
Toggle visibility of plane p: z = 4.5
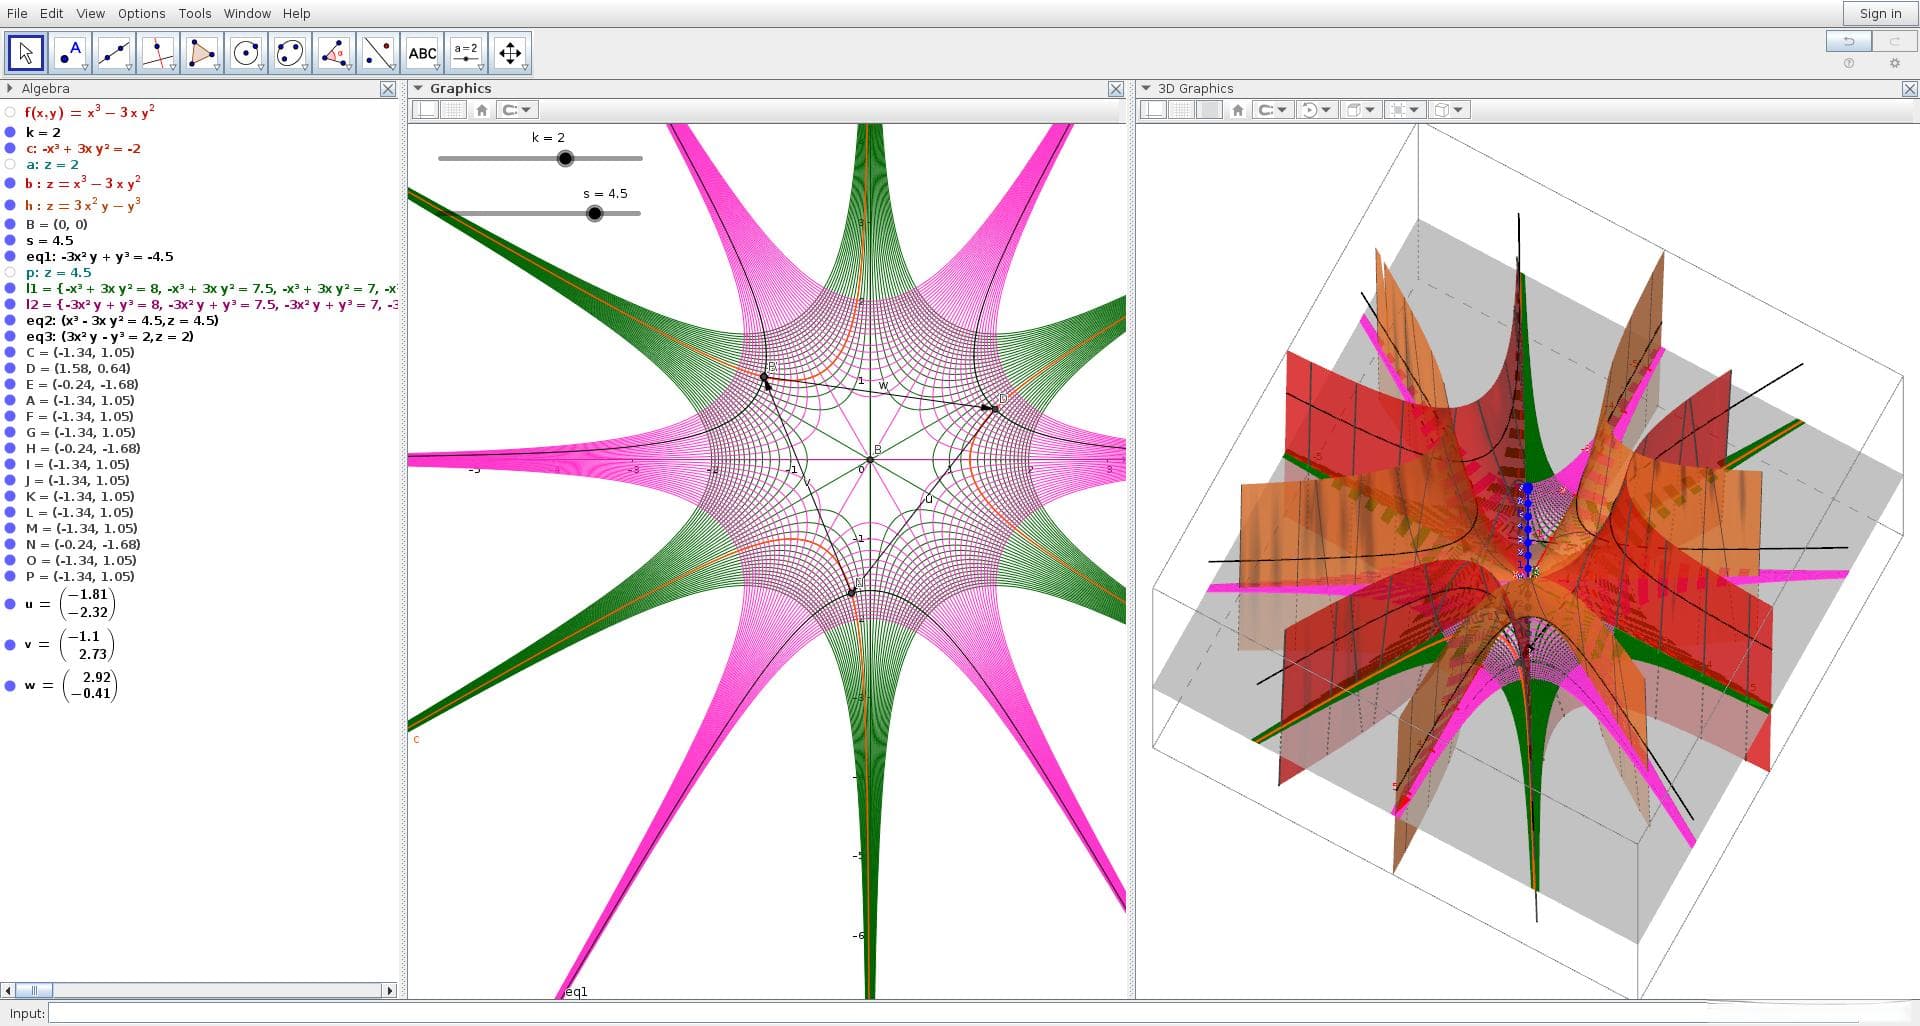coord(10,272)
